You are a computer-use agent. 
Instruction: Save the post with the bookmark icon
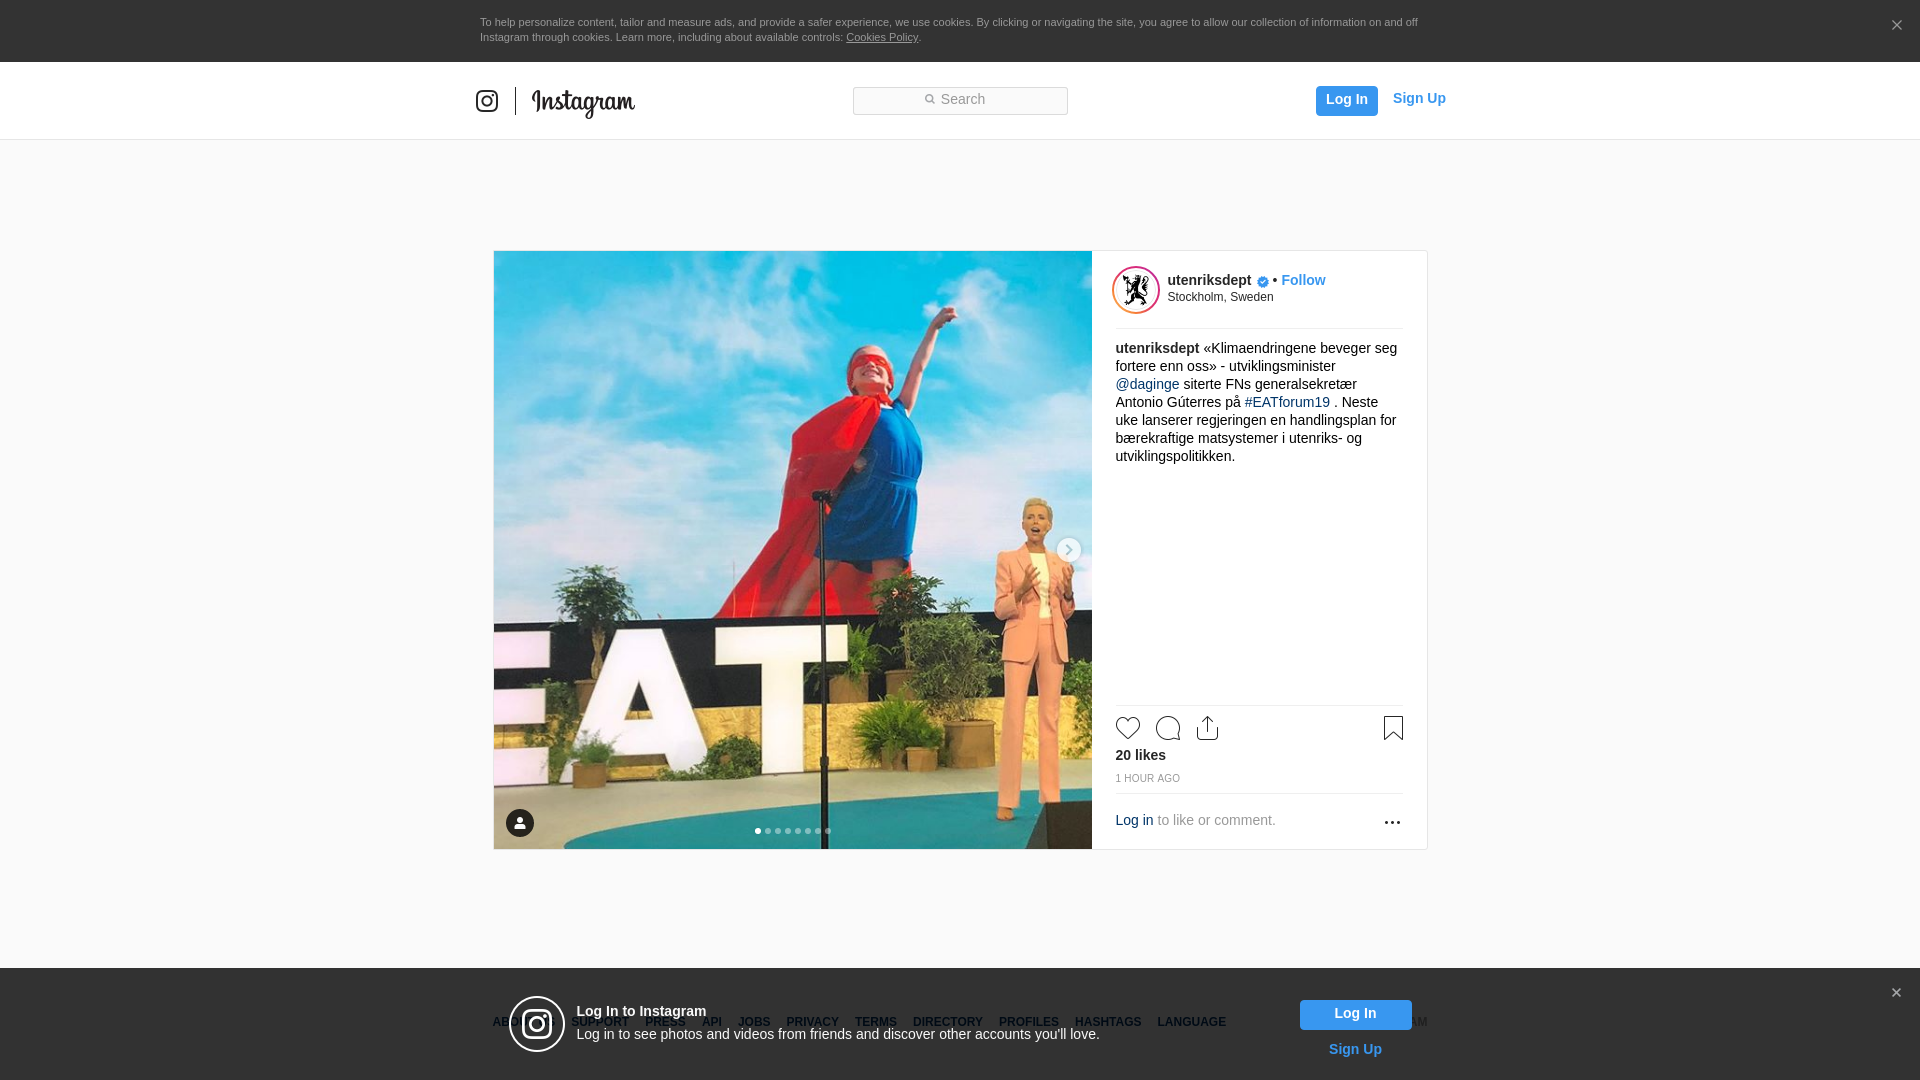1393,728
